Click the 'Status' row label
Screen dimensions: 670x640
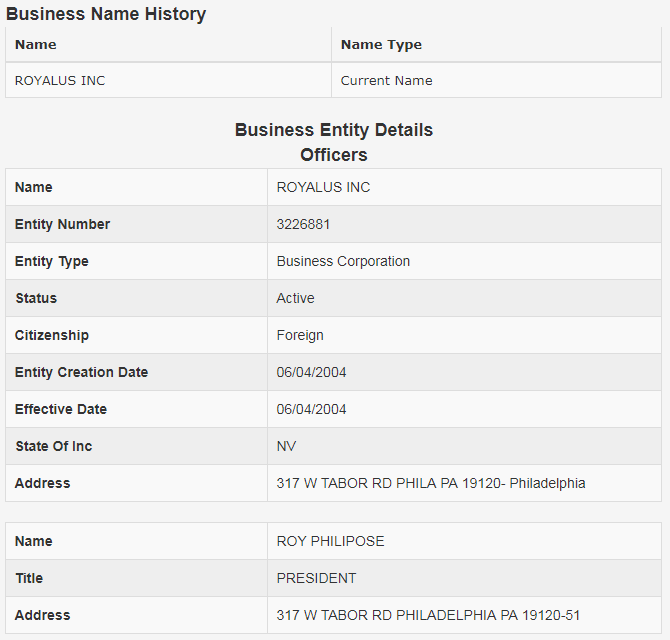[36, 298]
